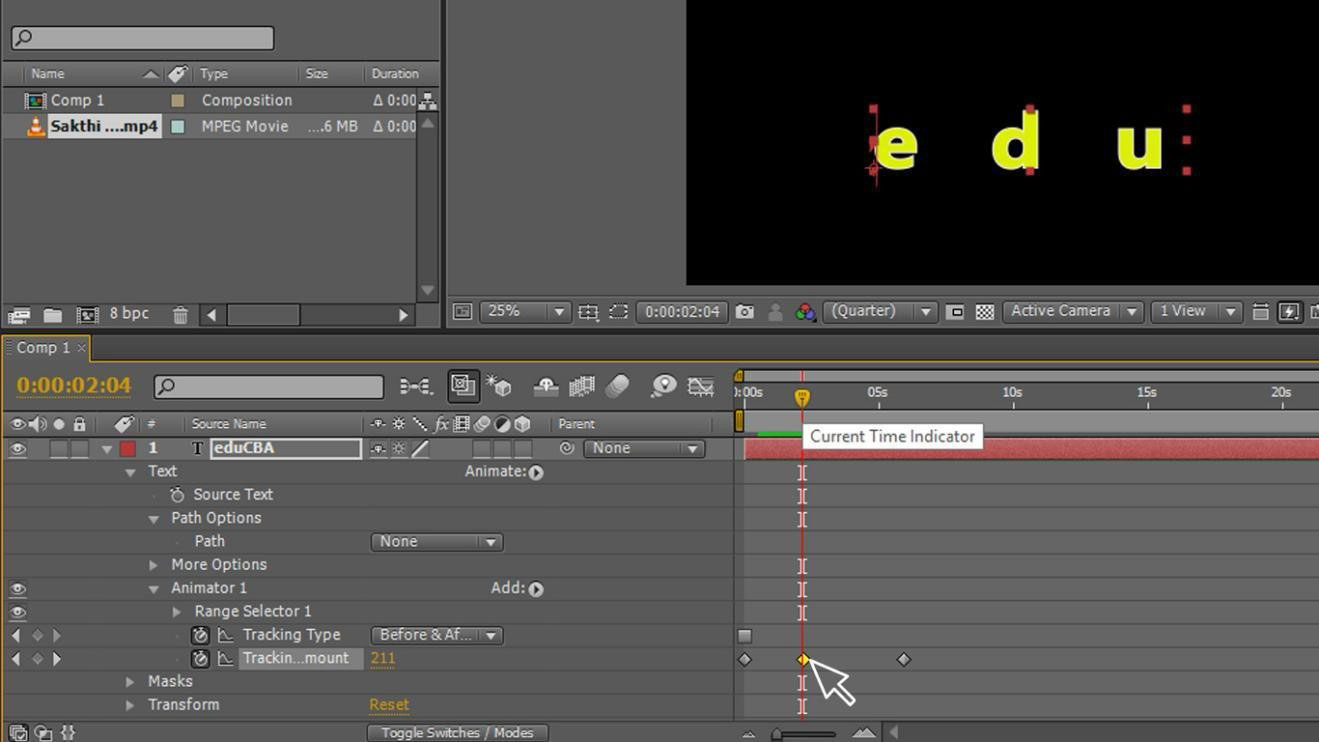The width and height of the screenshot is (1319, 742).
Task: Click the Draft 3D icon
Action: click(x=499, y=386)
